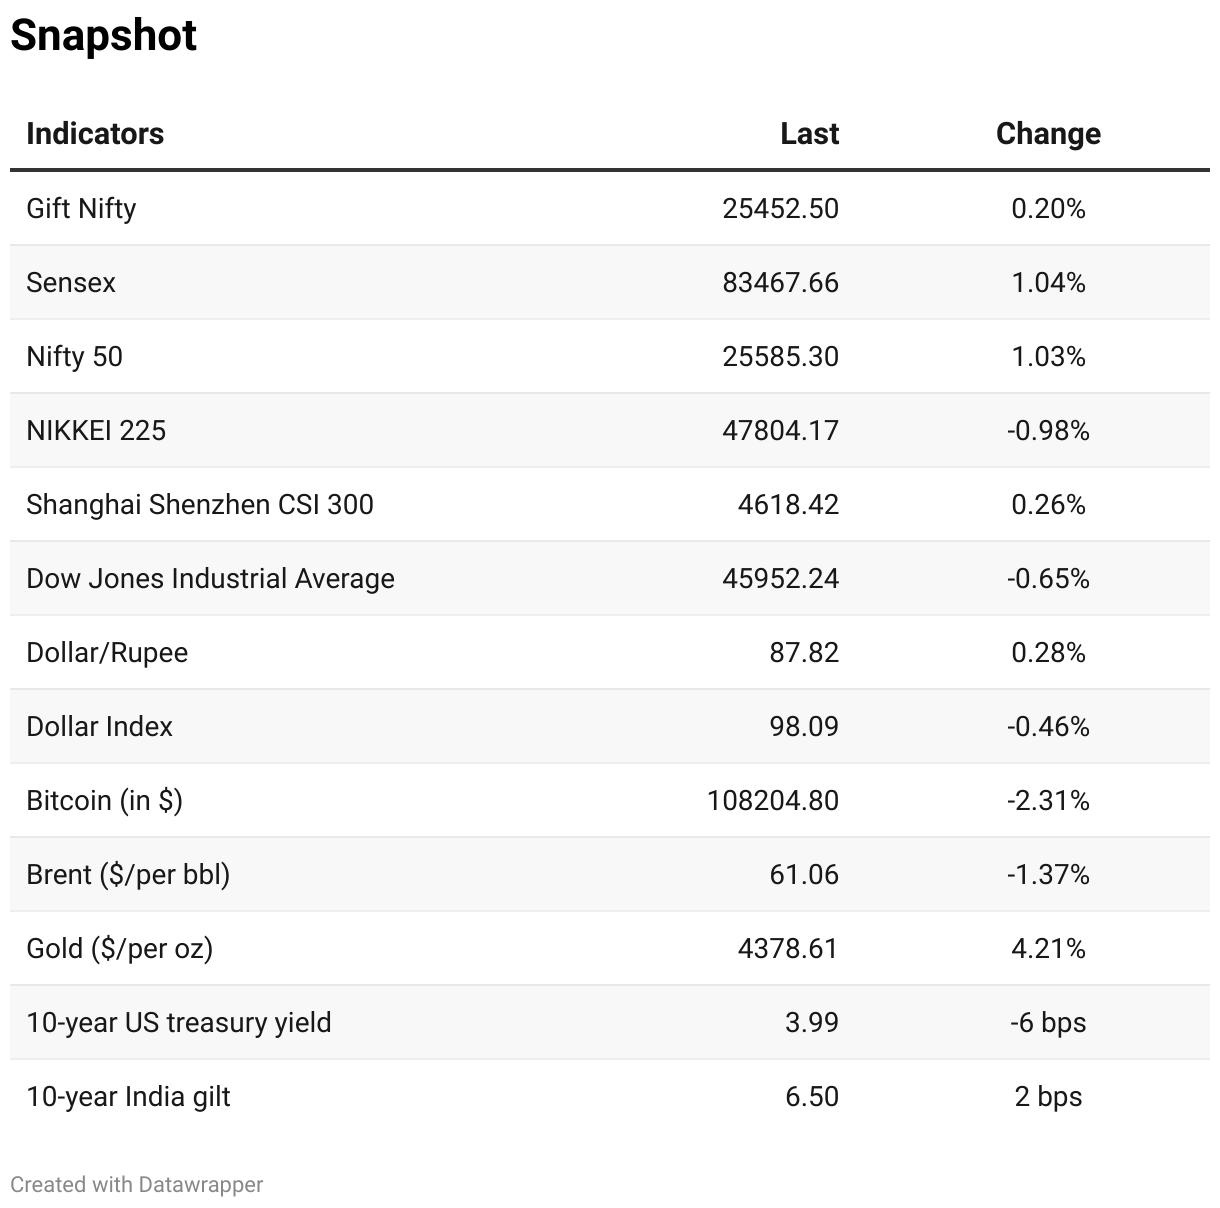Select Shanghai Shenzhen CSI 300 label
This screenshot has width=1220, height=1208.
click(x=200, y=505)
